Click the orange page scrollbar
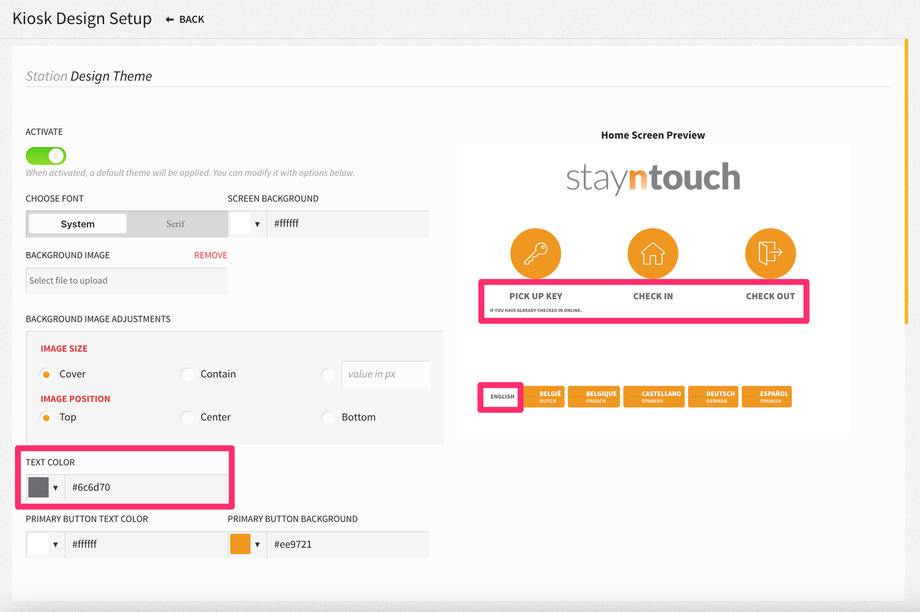The height and width of the screenshot is (612, 920). pos(907,181)
